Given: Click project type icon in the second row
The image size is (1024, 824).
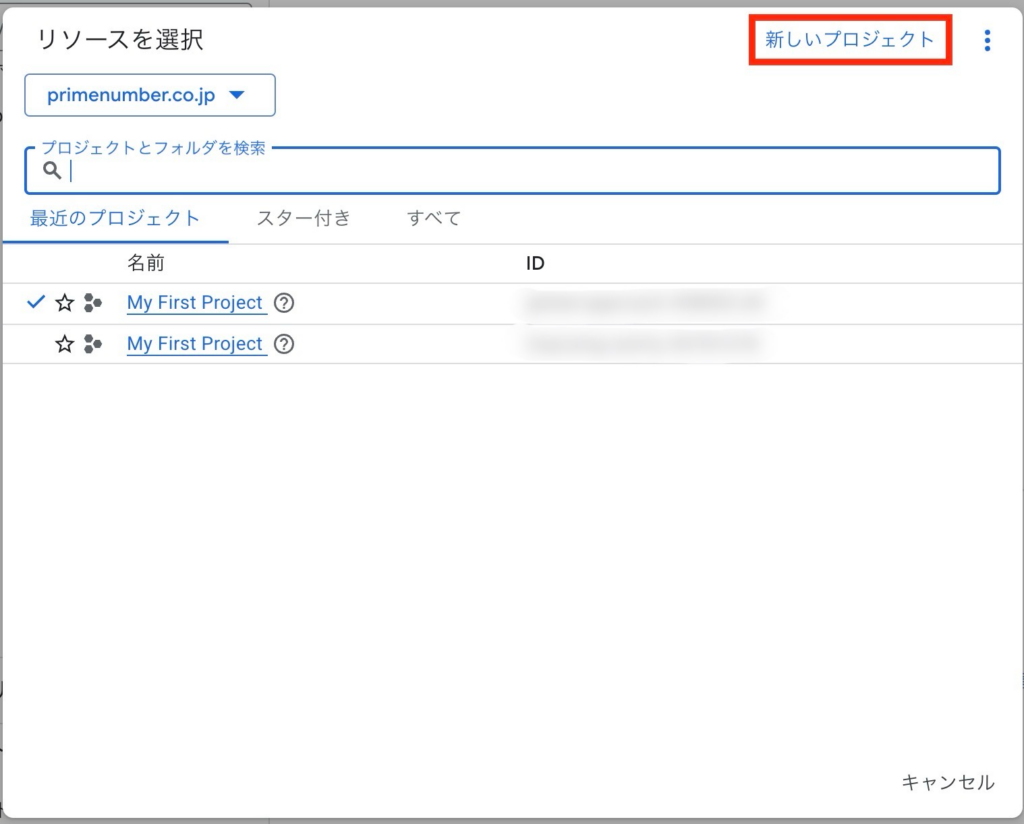Looking at the screenshot, I should coord(93,344).
